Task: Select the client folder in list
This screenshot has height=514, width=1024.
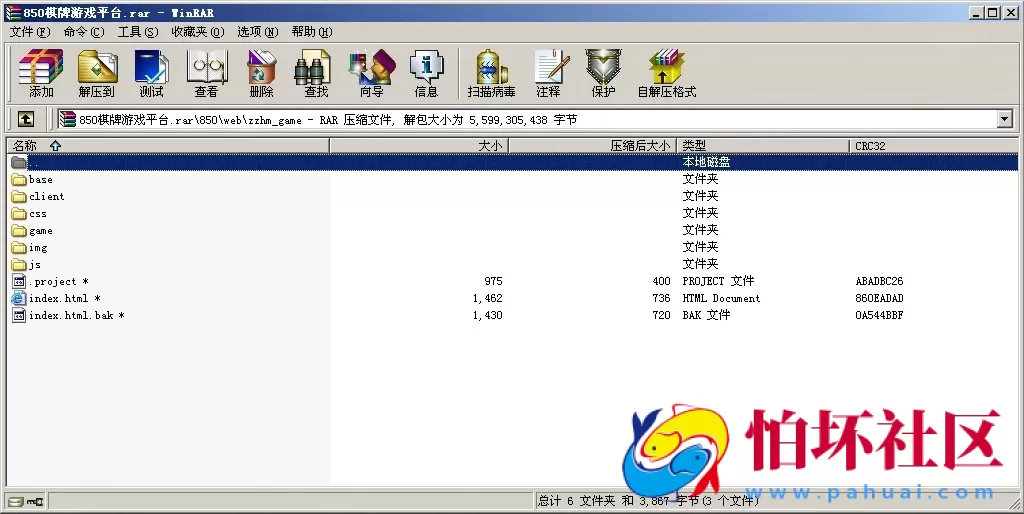Action: [46, 197]
